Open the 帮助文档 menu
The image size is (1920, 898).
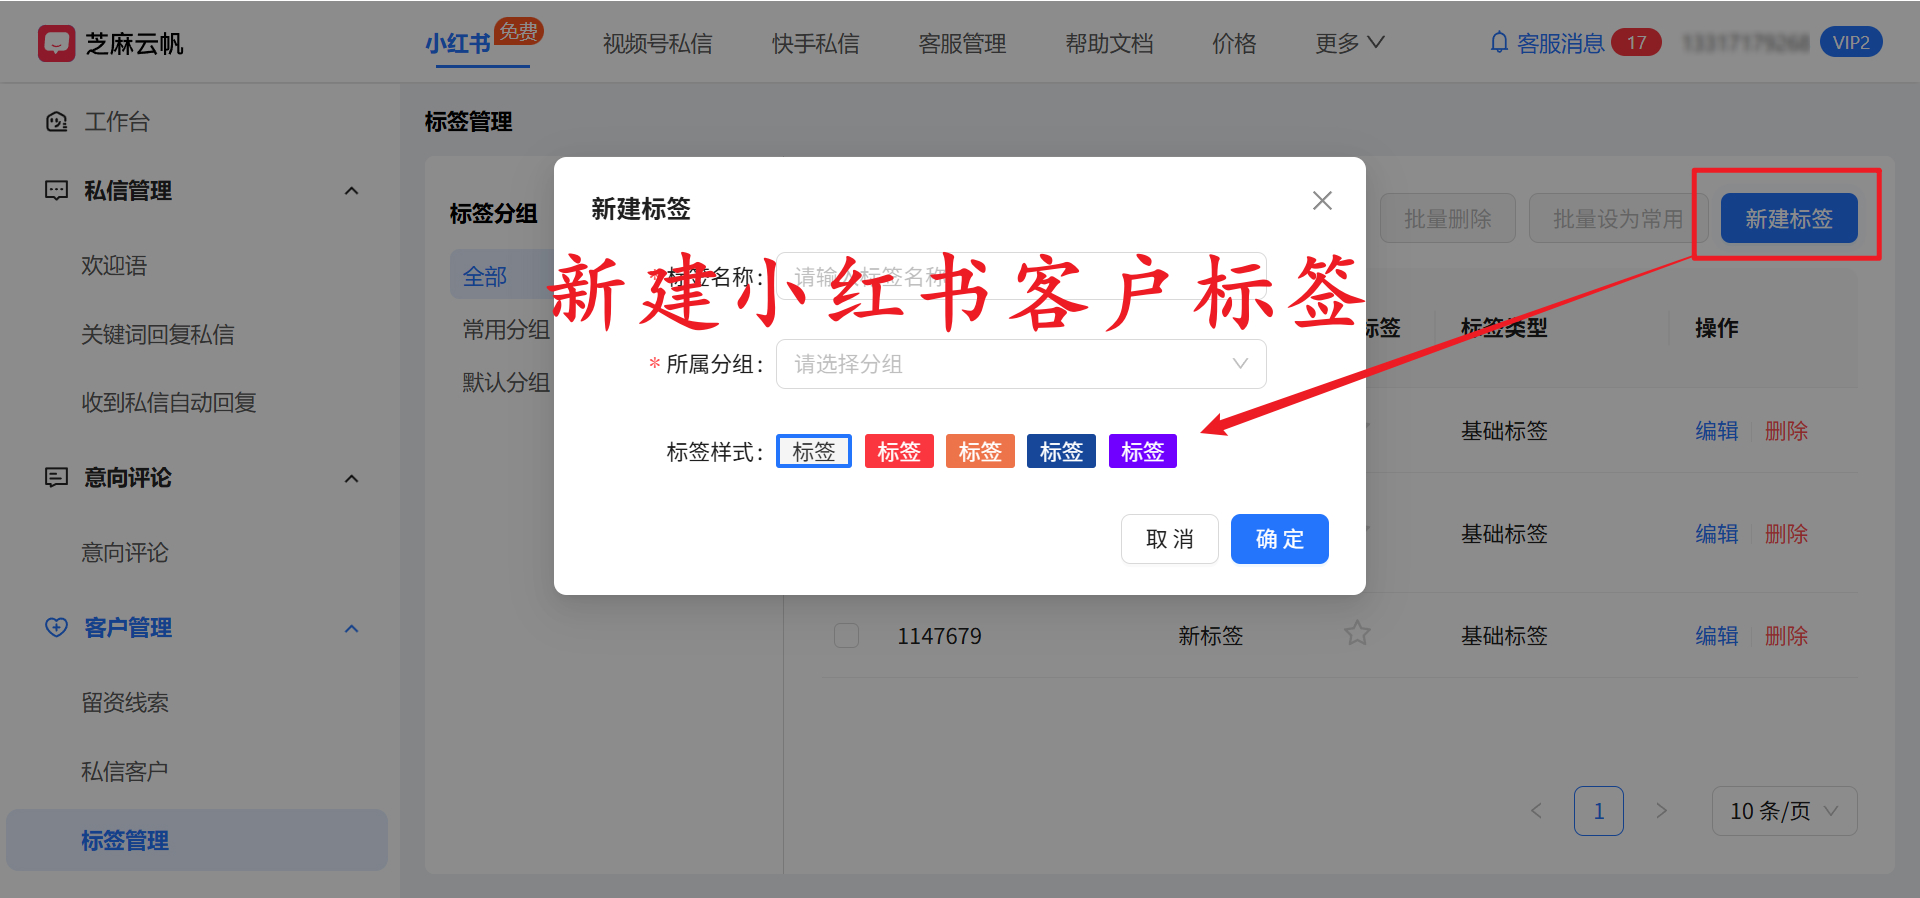point(1109,44)
